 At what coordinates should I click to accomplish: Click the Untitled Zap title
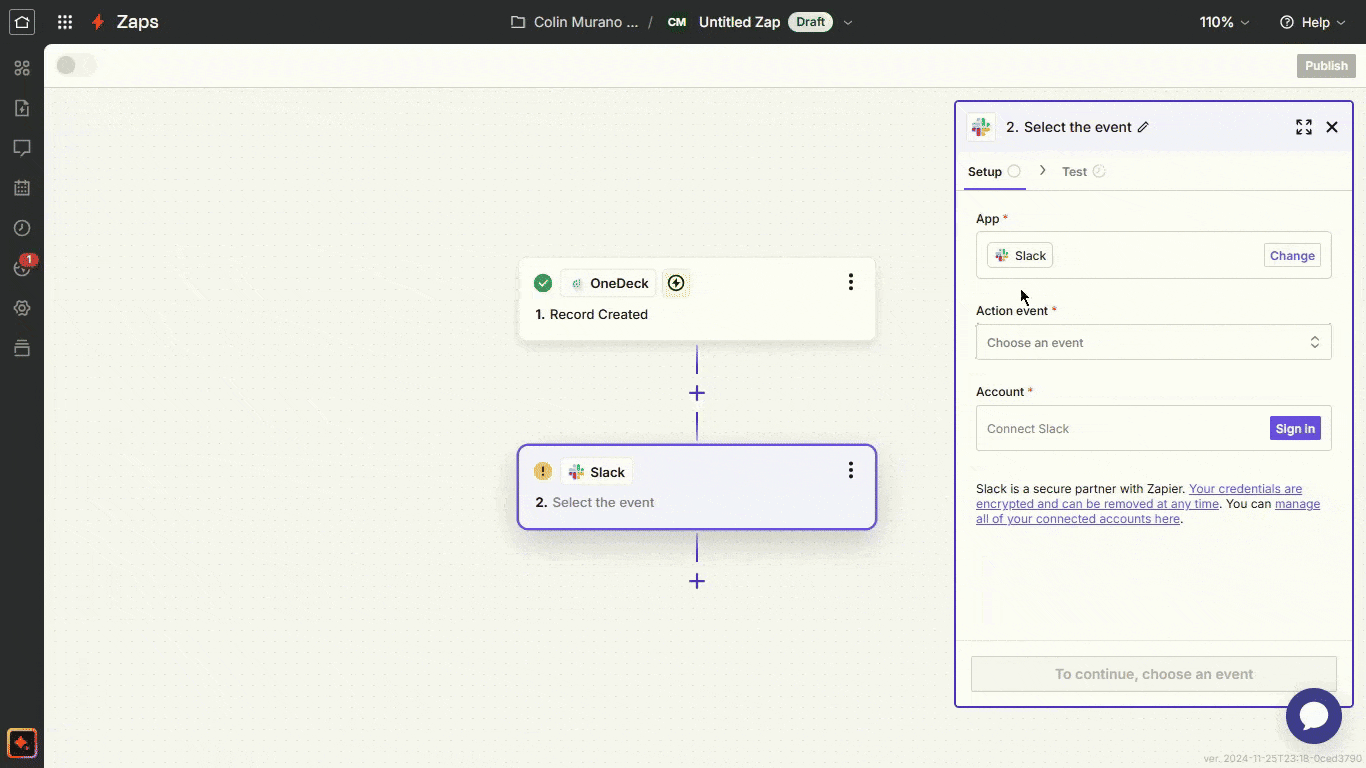pyautogui.click(x=739, y=22)
